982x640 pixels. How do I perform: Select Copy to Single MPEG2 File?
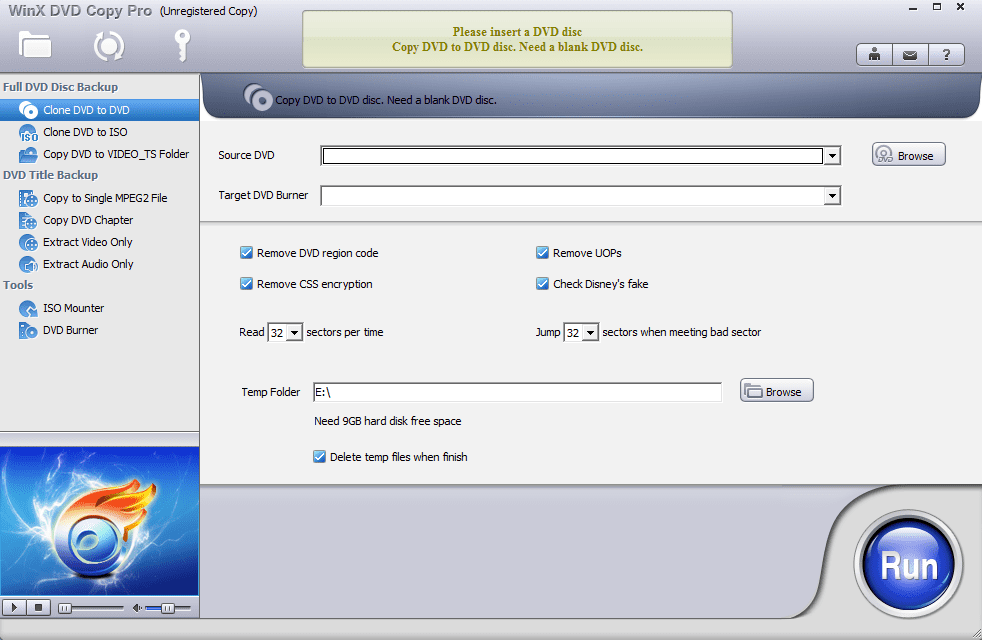point(100,198)
